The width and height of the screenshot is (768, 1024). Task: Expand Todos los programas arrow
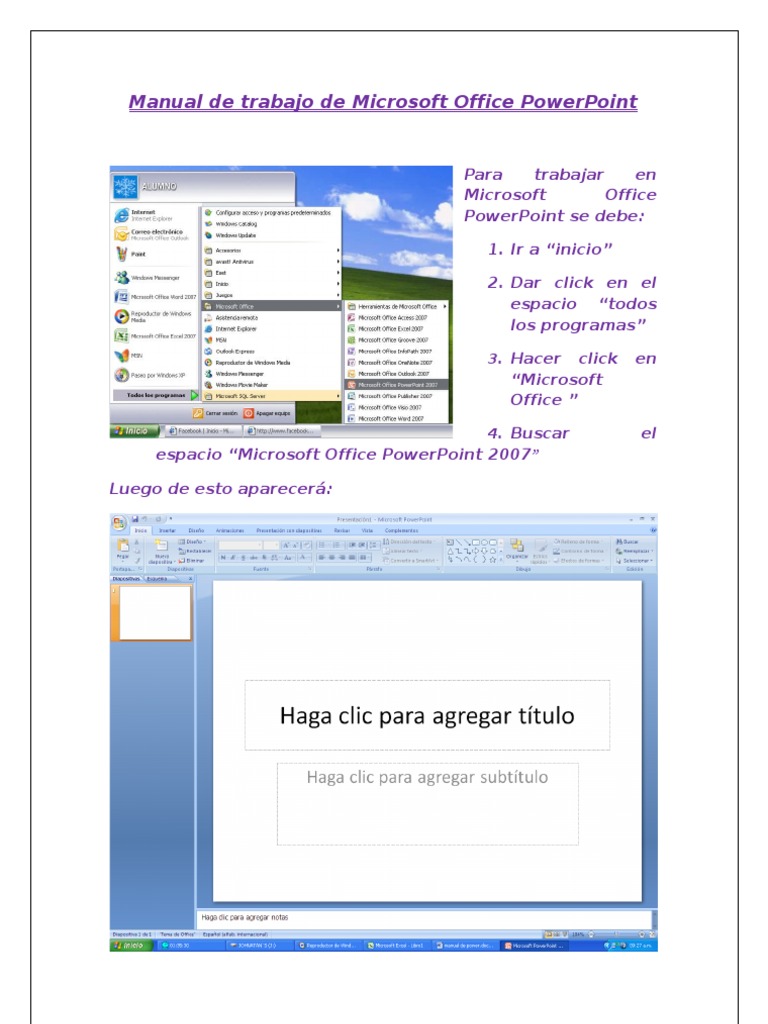pos(194,395)
